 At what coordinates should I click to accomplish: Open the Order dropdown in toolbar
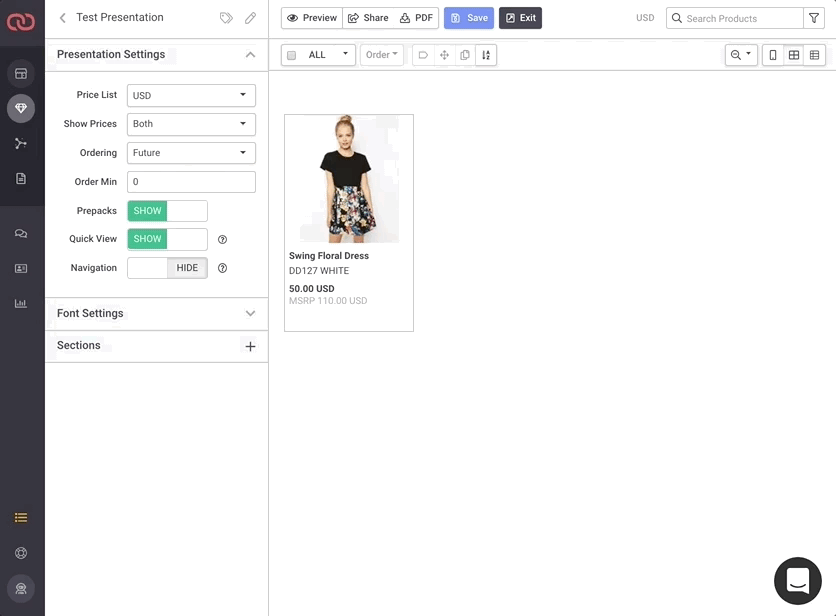tap(382, 55)
